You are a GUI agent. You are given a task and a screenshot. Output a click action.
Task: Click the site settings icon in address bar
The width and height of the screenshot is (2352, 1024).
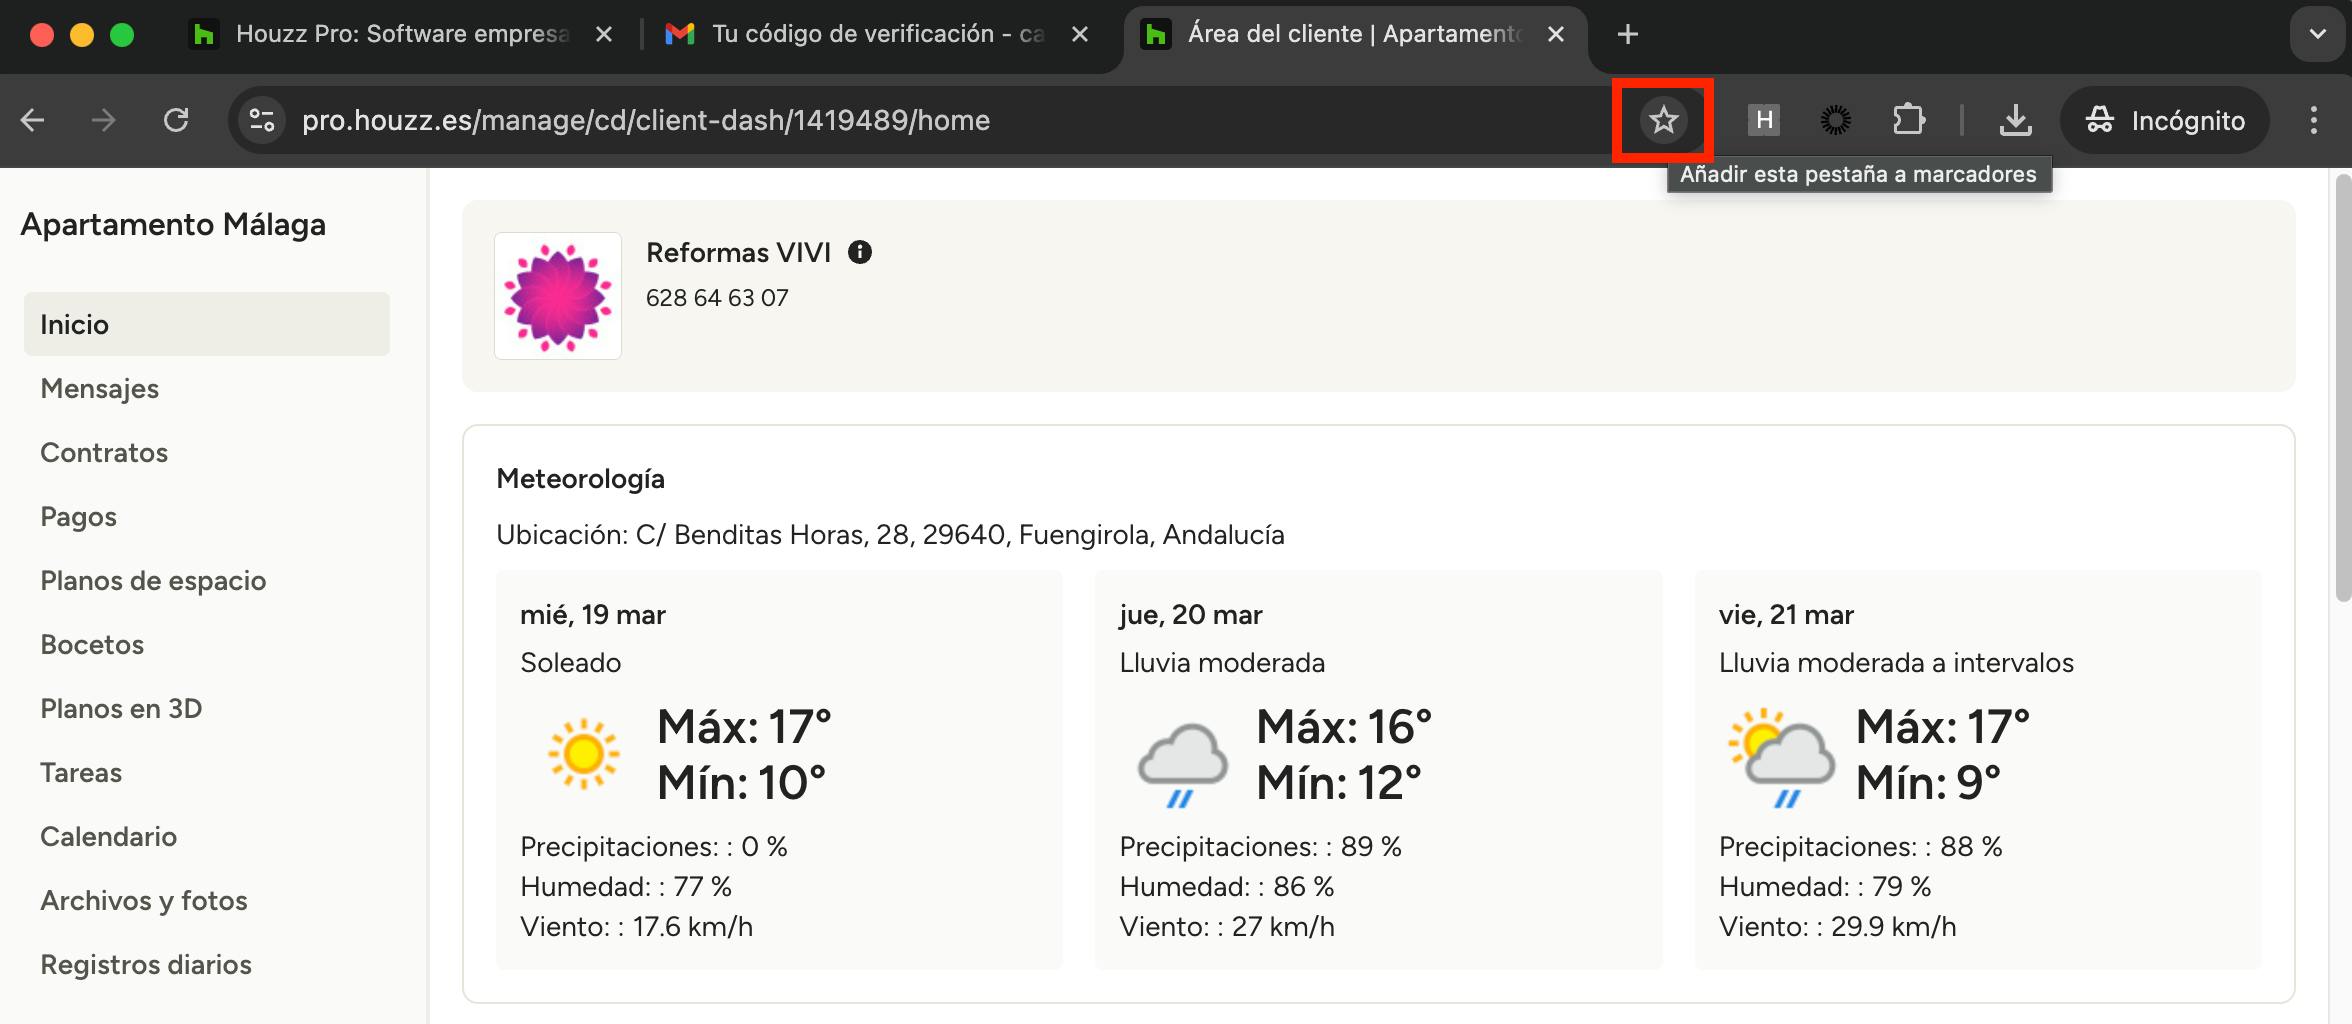point(262,120)
